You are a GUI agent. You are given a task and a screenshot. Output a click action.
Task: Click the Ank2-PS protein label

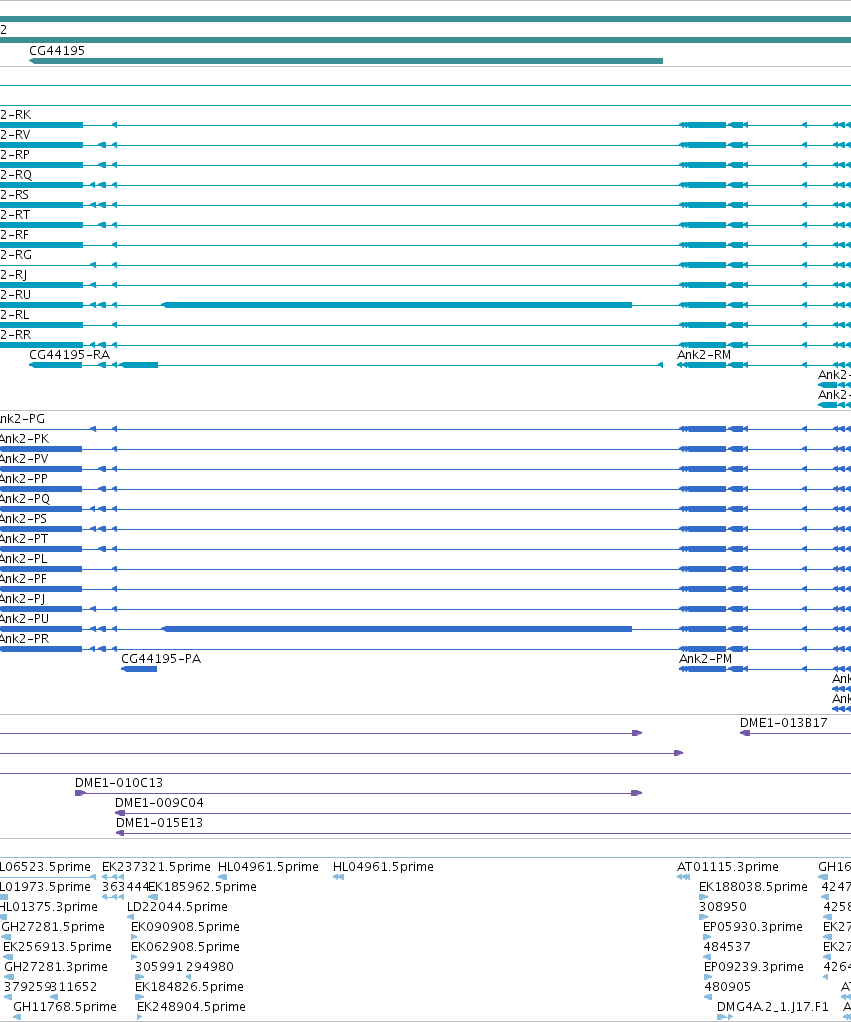click(24, 519)
